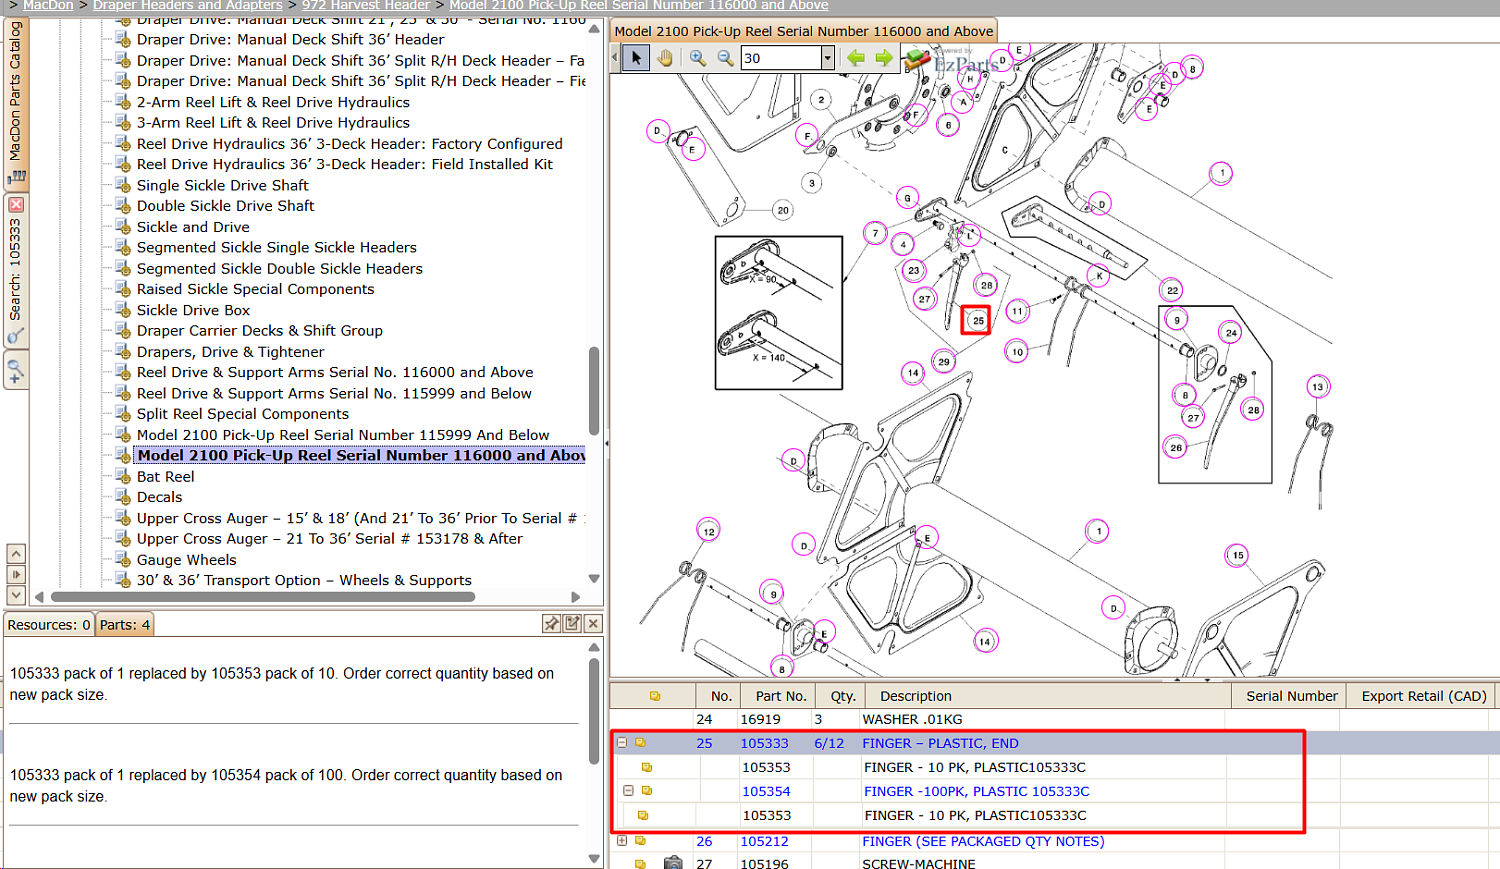Viewport: 1500px width, 869px height.
Task: Close the Search: 105333 side tab
Action: point(16,205)
